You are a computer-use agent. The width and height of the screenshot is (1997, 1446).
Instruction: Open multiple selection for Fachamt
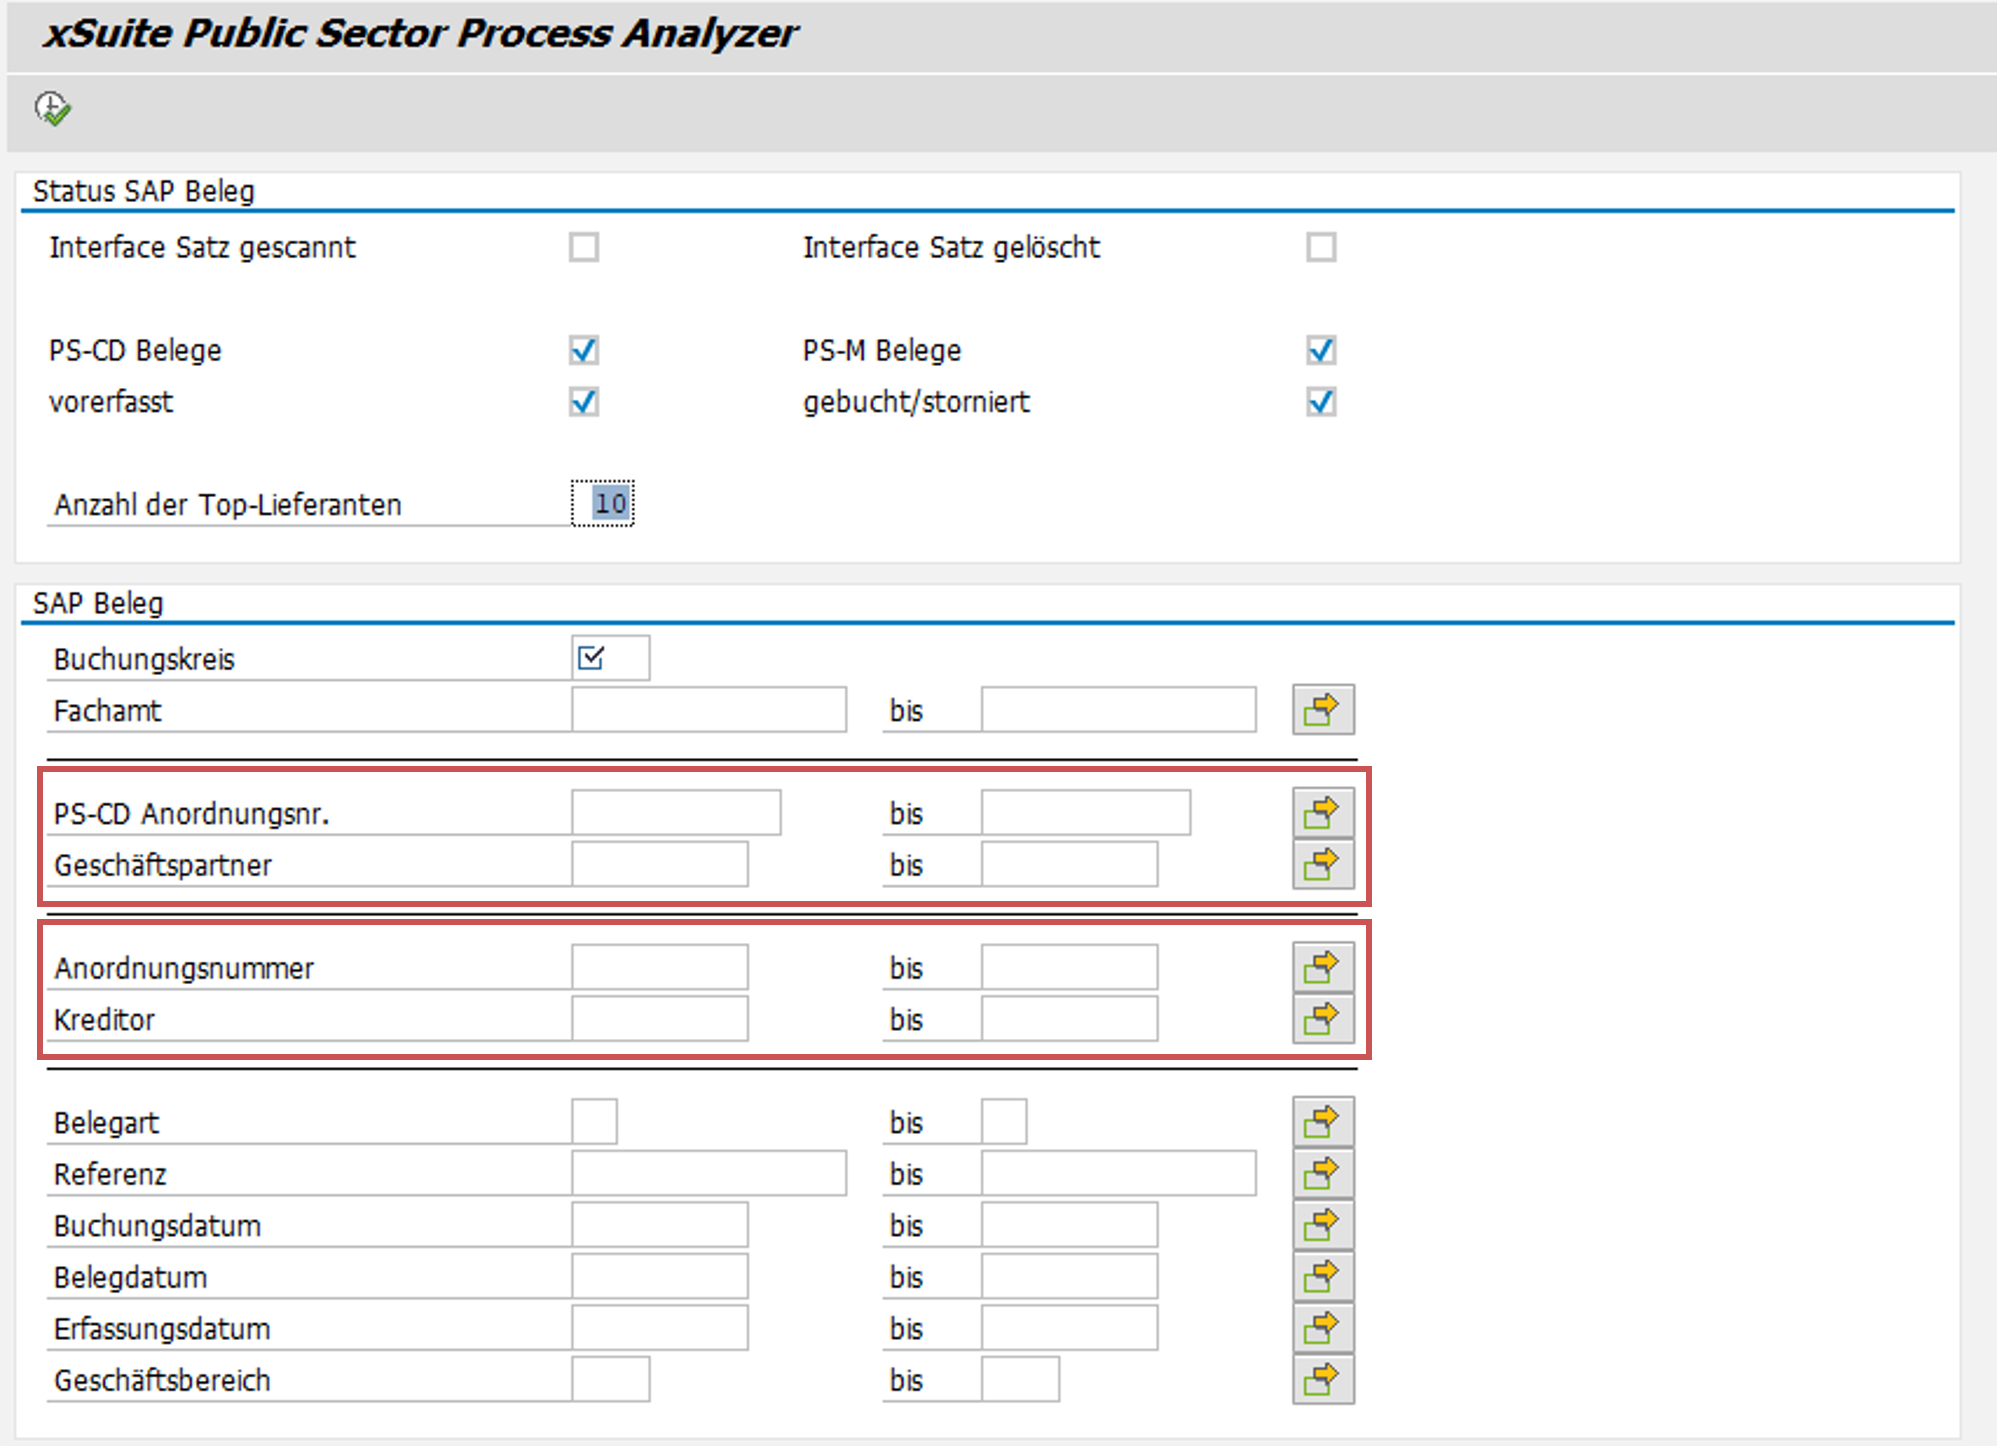click(1322, 709)
